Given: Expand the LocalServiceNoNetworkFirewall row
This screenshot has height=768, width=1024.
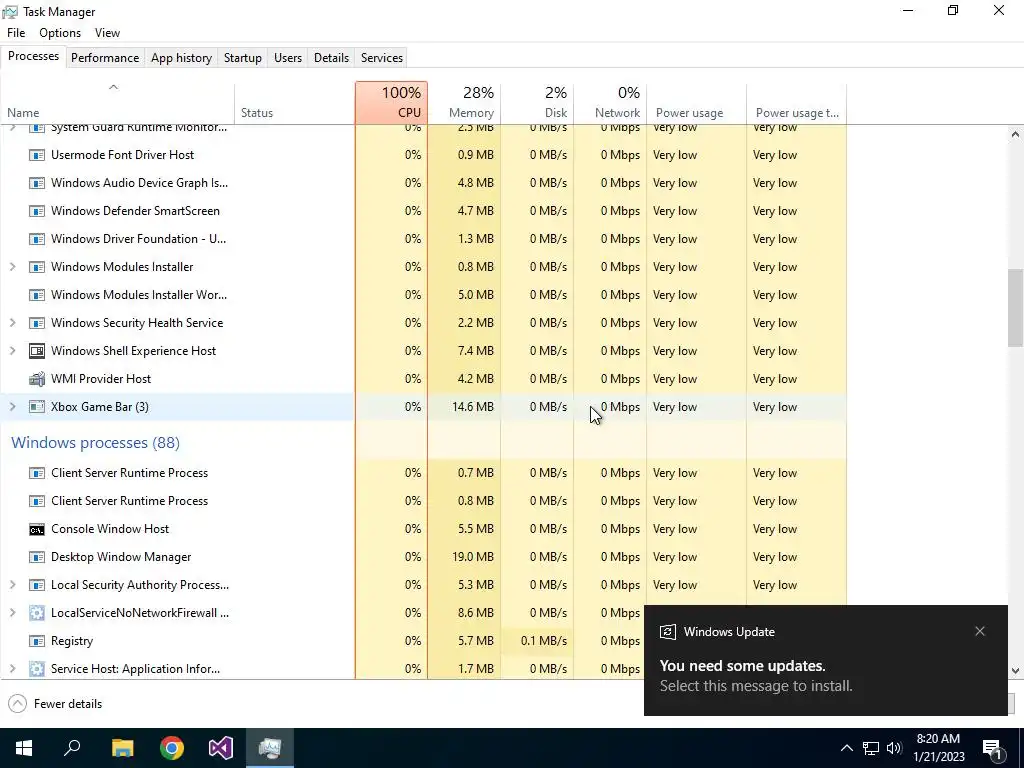Looking at the screenshot, I should click(x=12, y=613).
